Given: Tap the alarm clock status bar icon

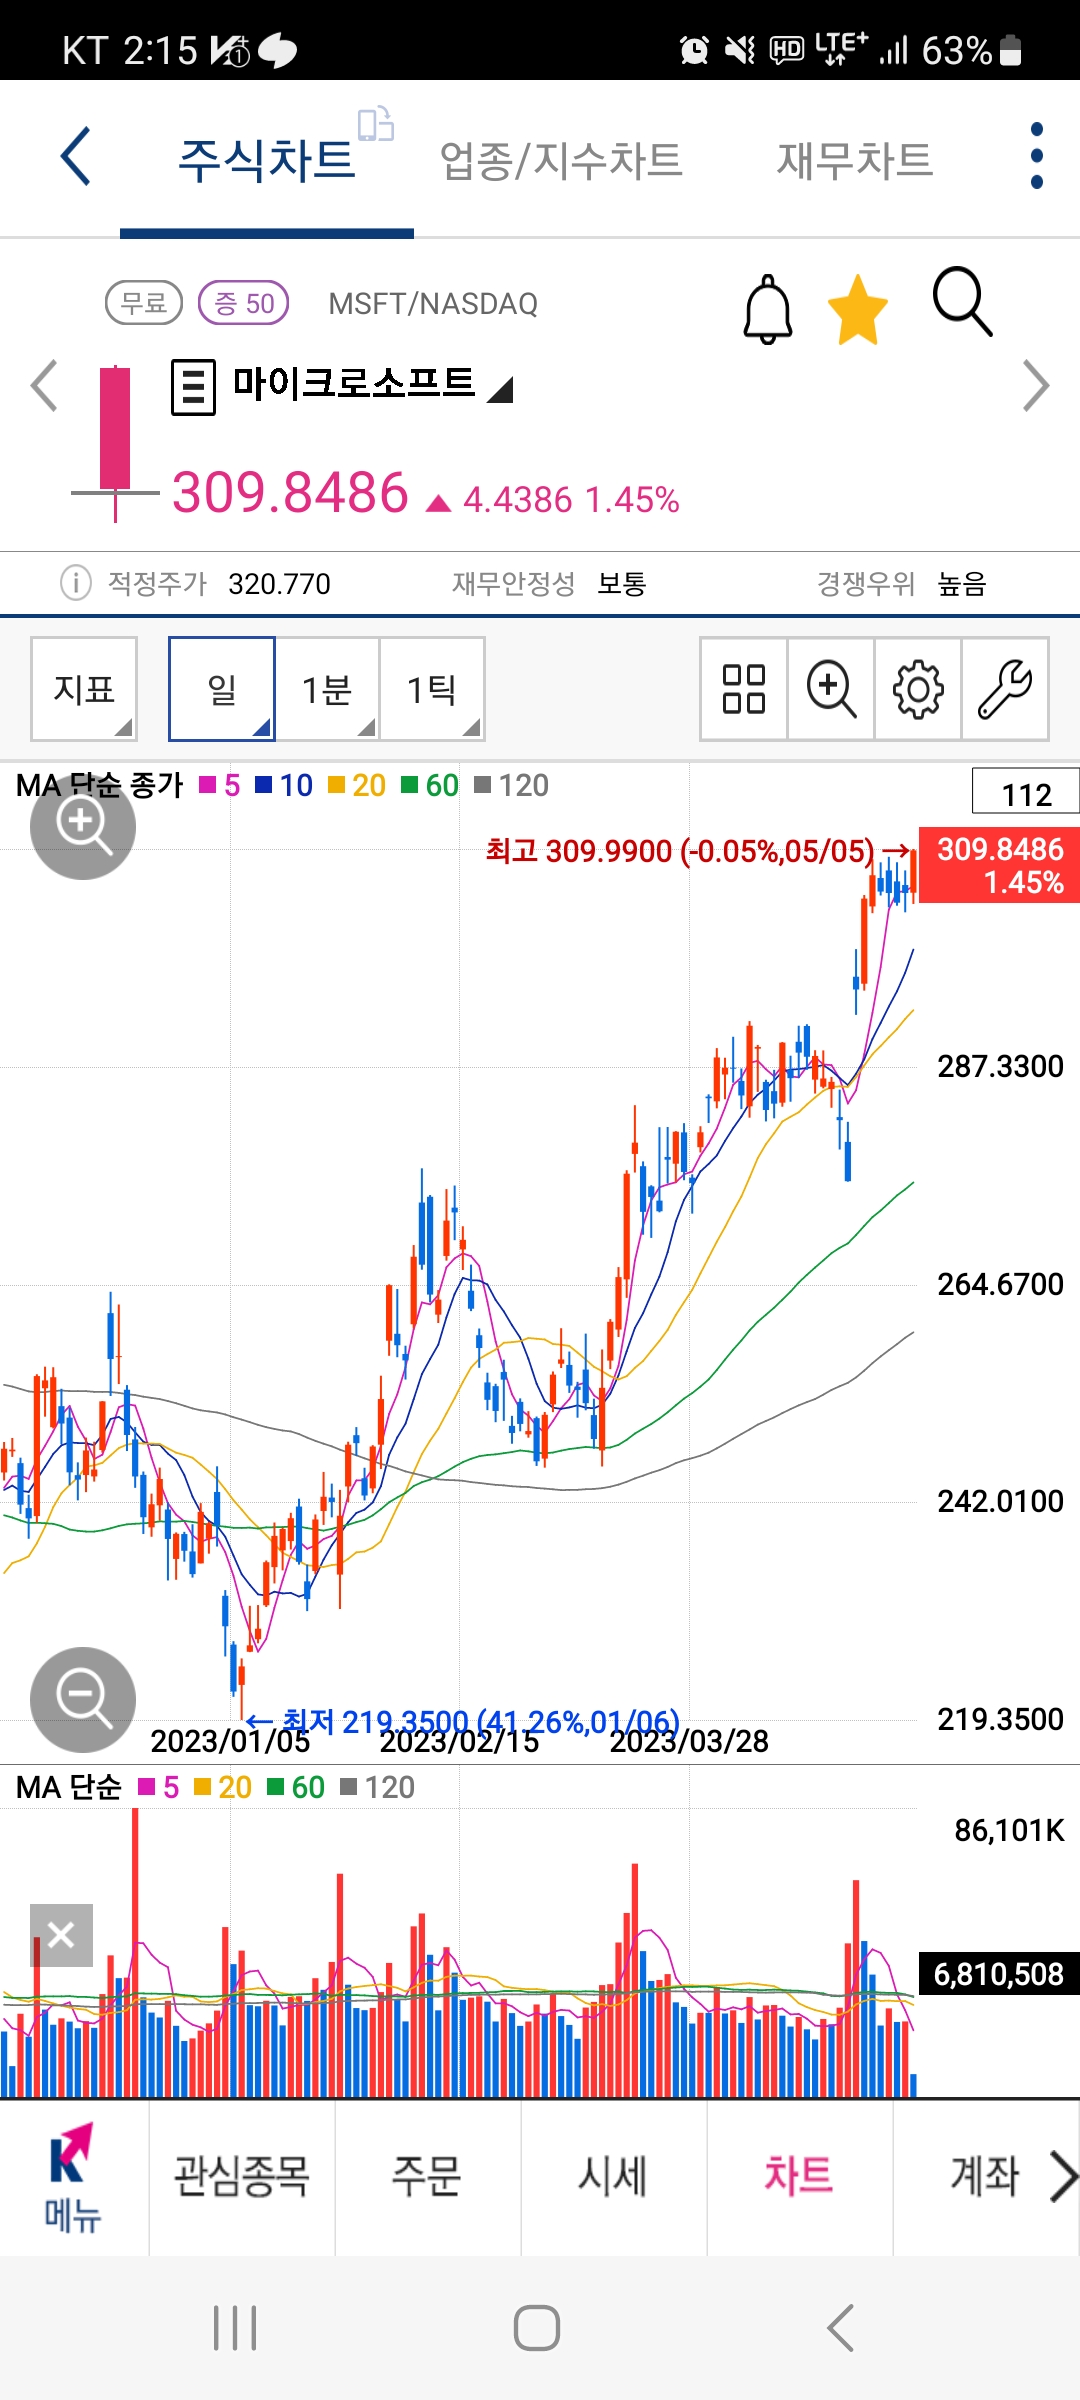Looking at the screenshot, I should point(694,49).
